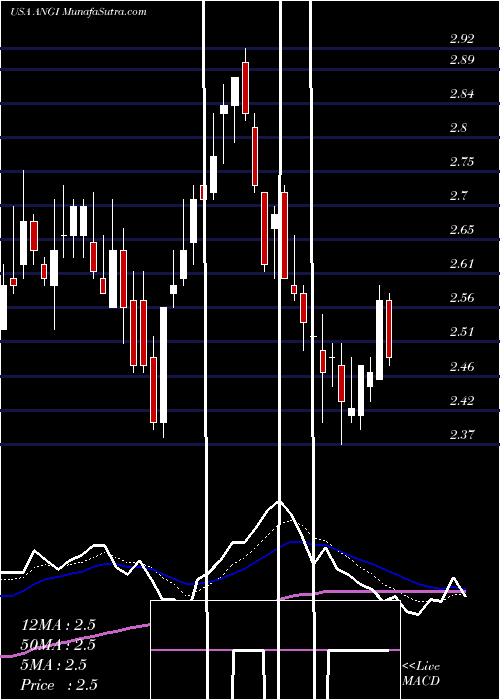The height and width of the screenshot is (700, 500).
Task: Click the 'Price : 2.5' legend text
Action: 59,685
